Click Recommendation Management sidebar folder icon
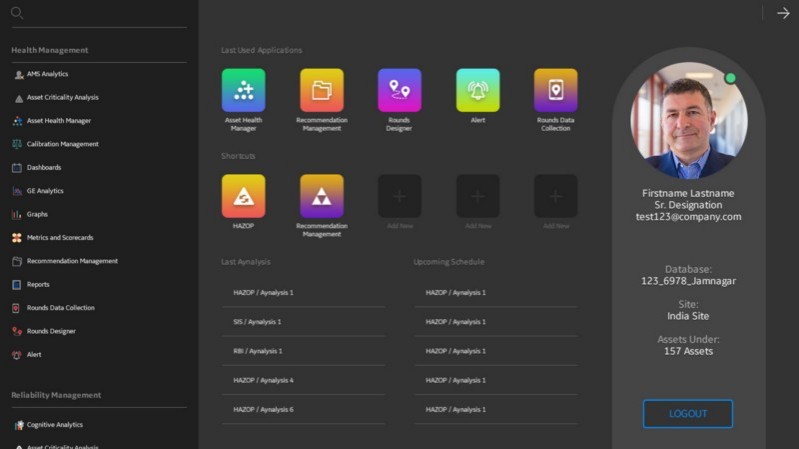Screen dimensions: 799x449 click(17, 261)
